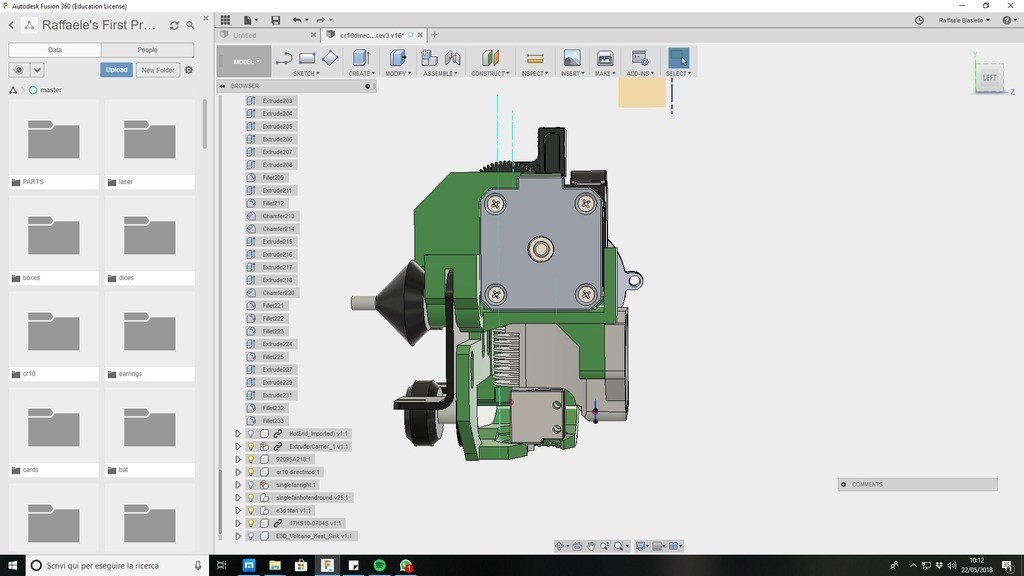Open the Display Settings monitor icon
The width and height of the screenshot is (1024, 576).
coord(641,546)
